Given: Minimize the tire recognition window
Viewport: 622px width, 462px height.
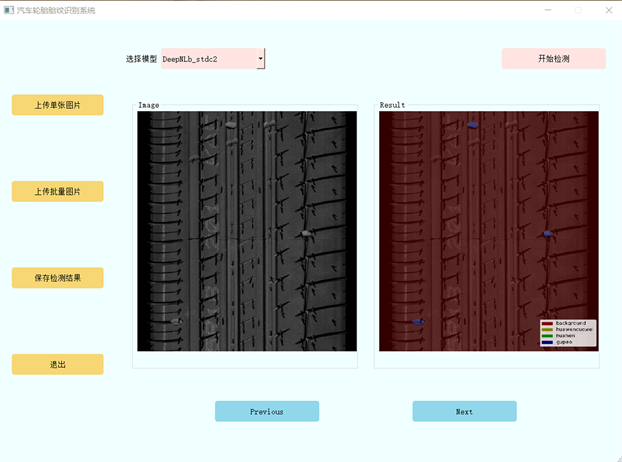Looking at the screenshot, I should click(547, 10).
